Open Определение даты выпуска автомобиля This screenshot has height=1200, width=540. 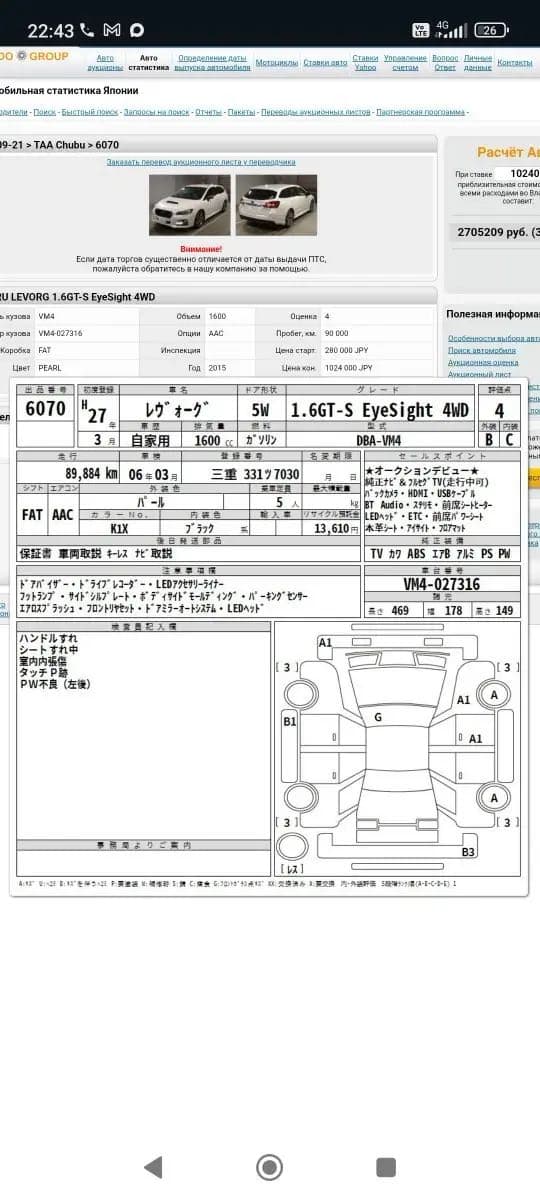pyautogui.click(x=212, y=63)
